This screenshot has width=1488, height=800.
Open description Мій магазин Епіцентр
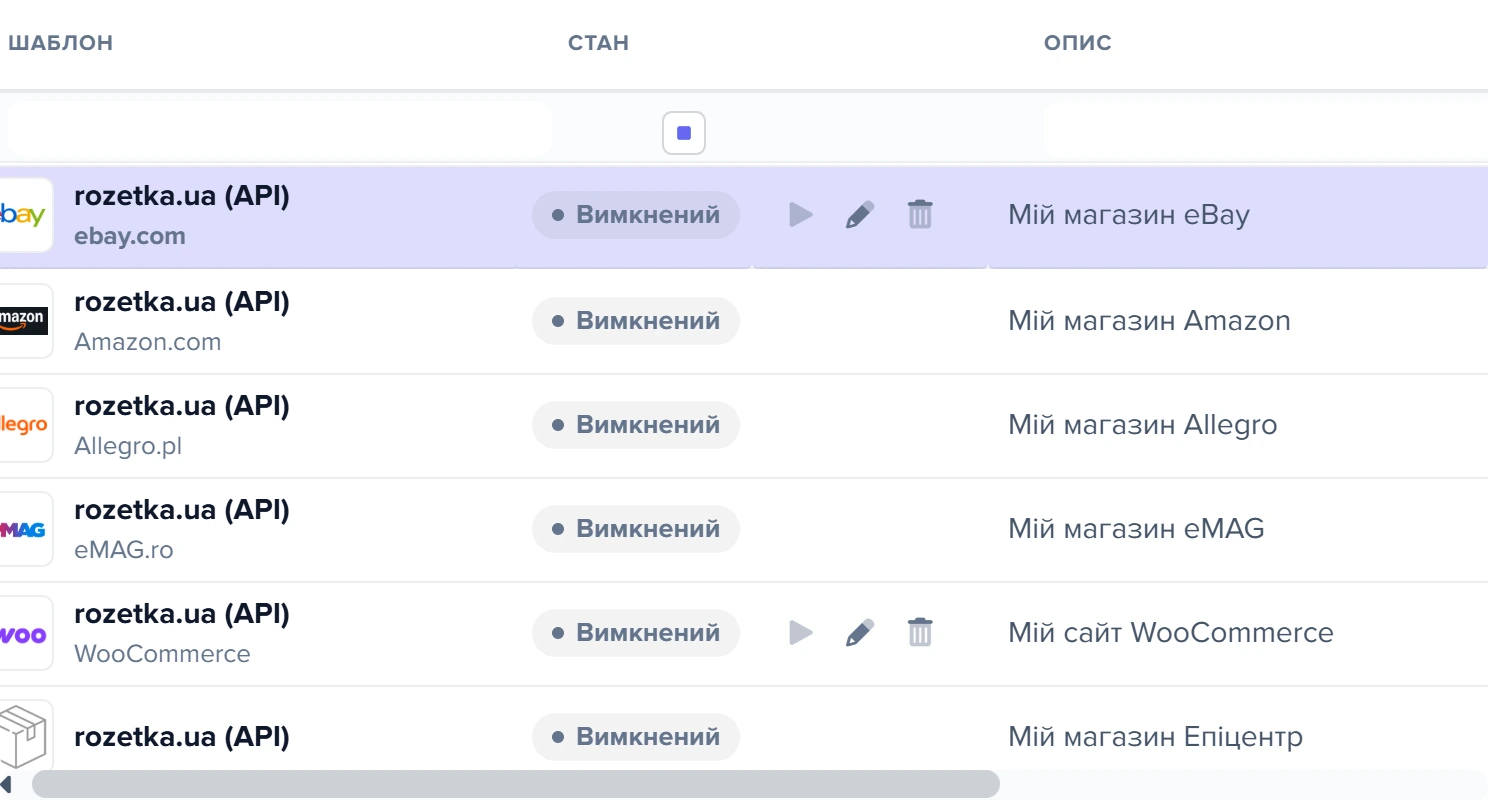point(1155,737)
